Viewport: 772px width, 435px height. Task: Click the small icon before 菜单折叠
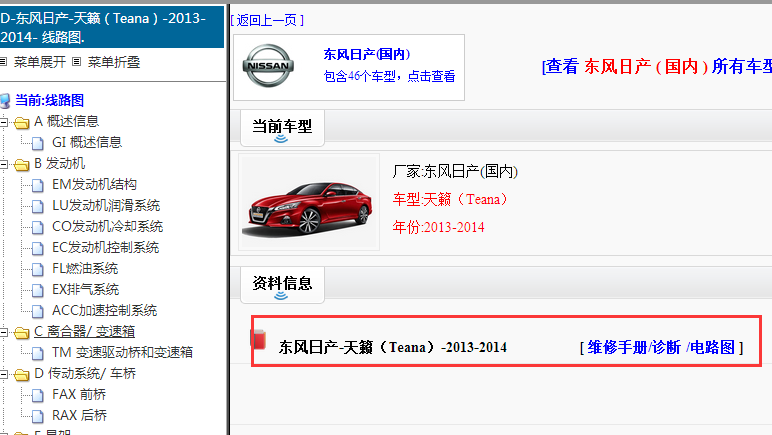tap(76, 62)
